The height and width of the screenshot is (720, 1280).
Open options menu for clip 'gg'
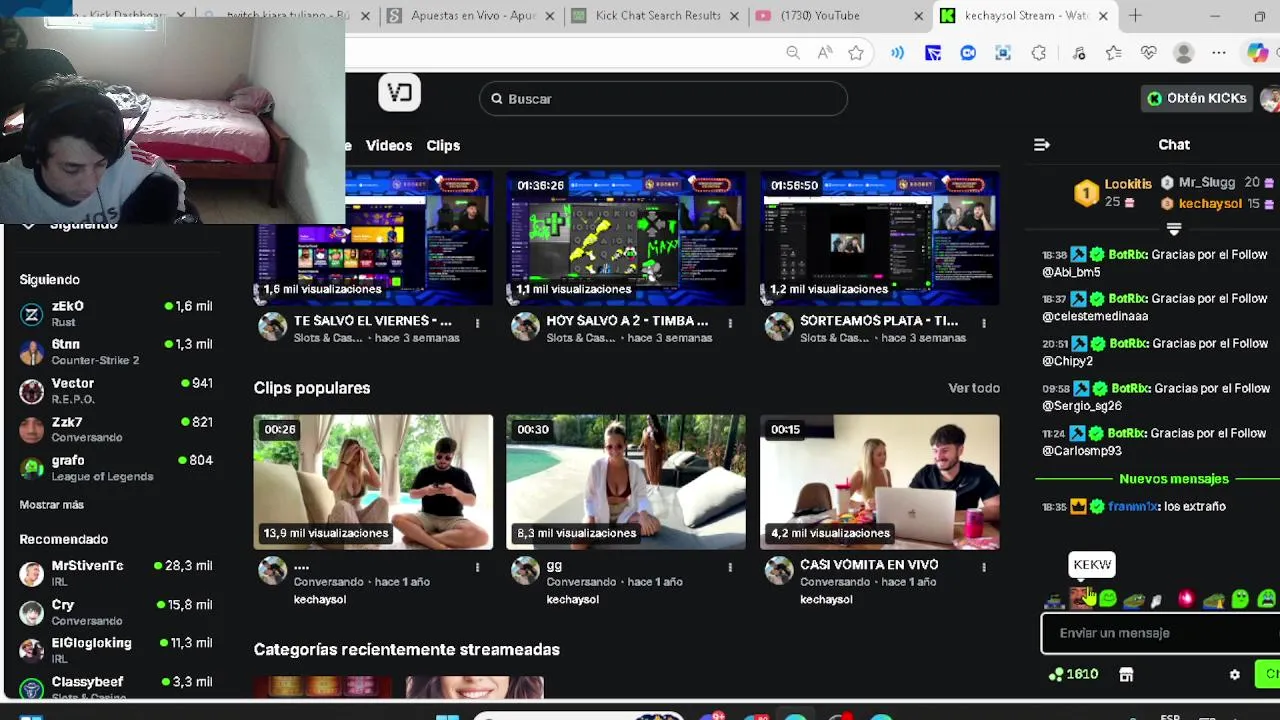pyautogui.click(x=730, y=567)
